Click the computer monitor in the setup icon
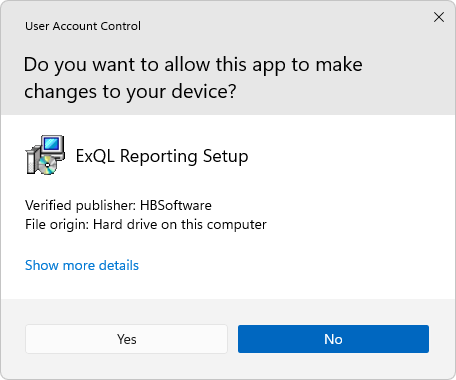This screenshot has height=380, width=456. click(x=53, y=147)
